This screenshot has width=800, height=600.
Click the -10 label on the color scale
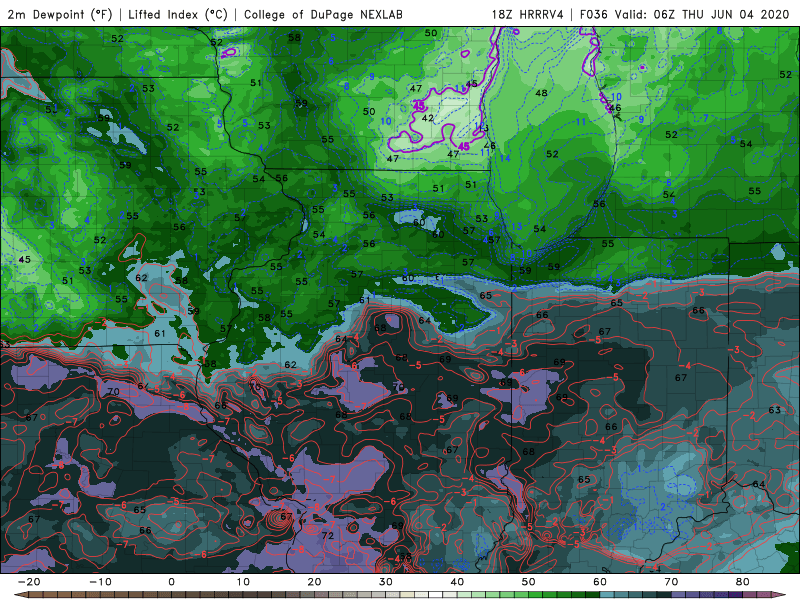pyautogui.click(x=100, y=582)
